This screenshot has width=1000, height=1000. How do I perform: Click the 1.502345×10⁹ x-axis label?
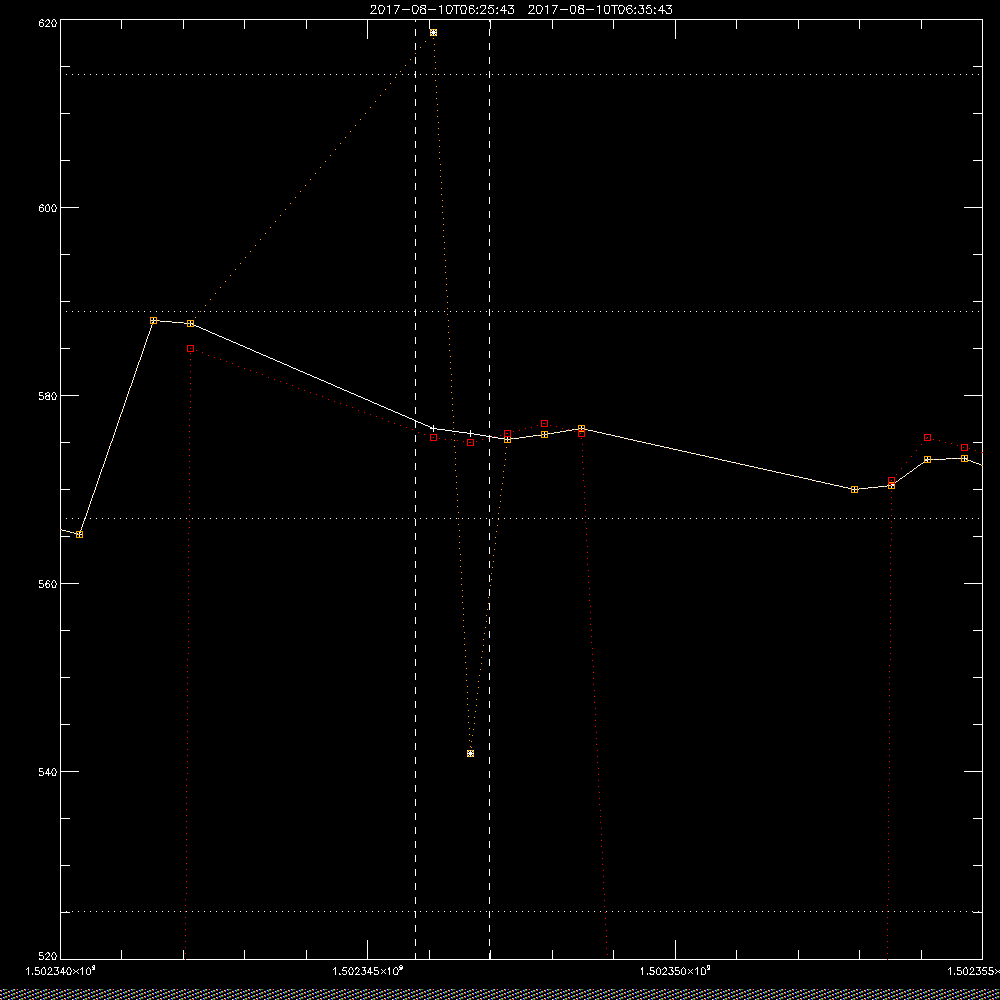(x=368, y=971)
